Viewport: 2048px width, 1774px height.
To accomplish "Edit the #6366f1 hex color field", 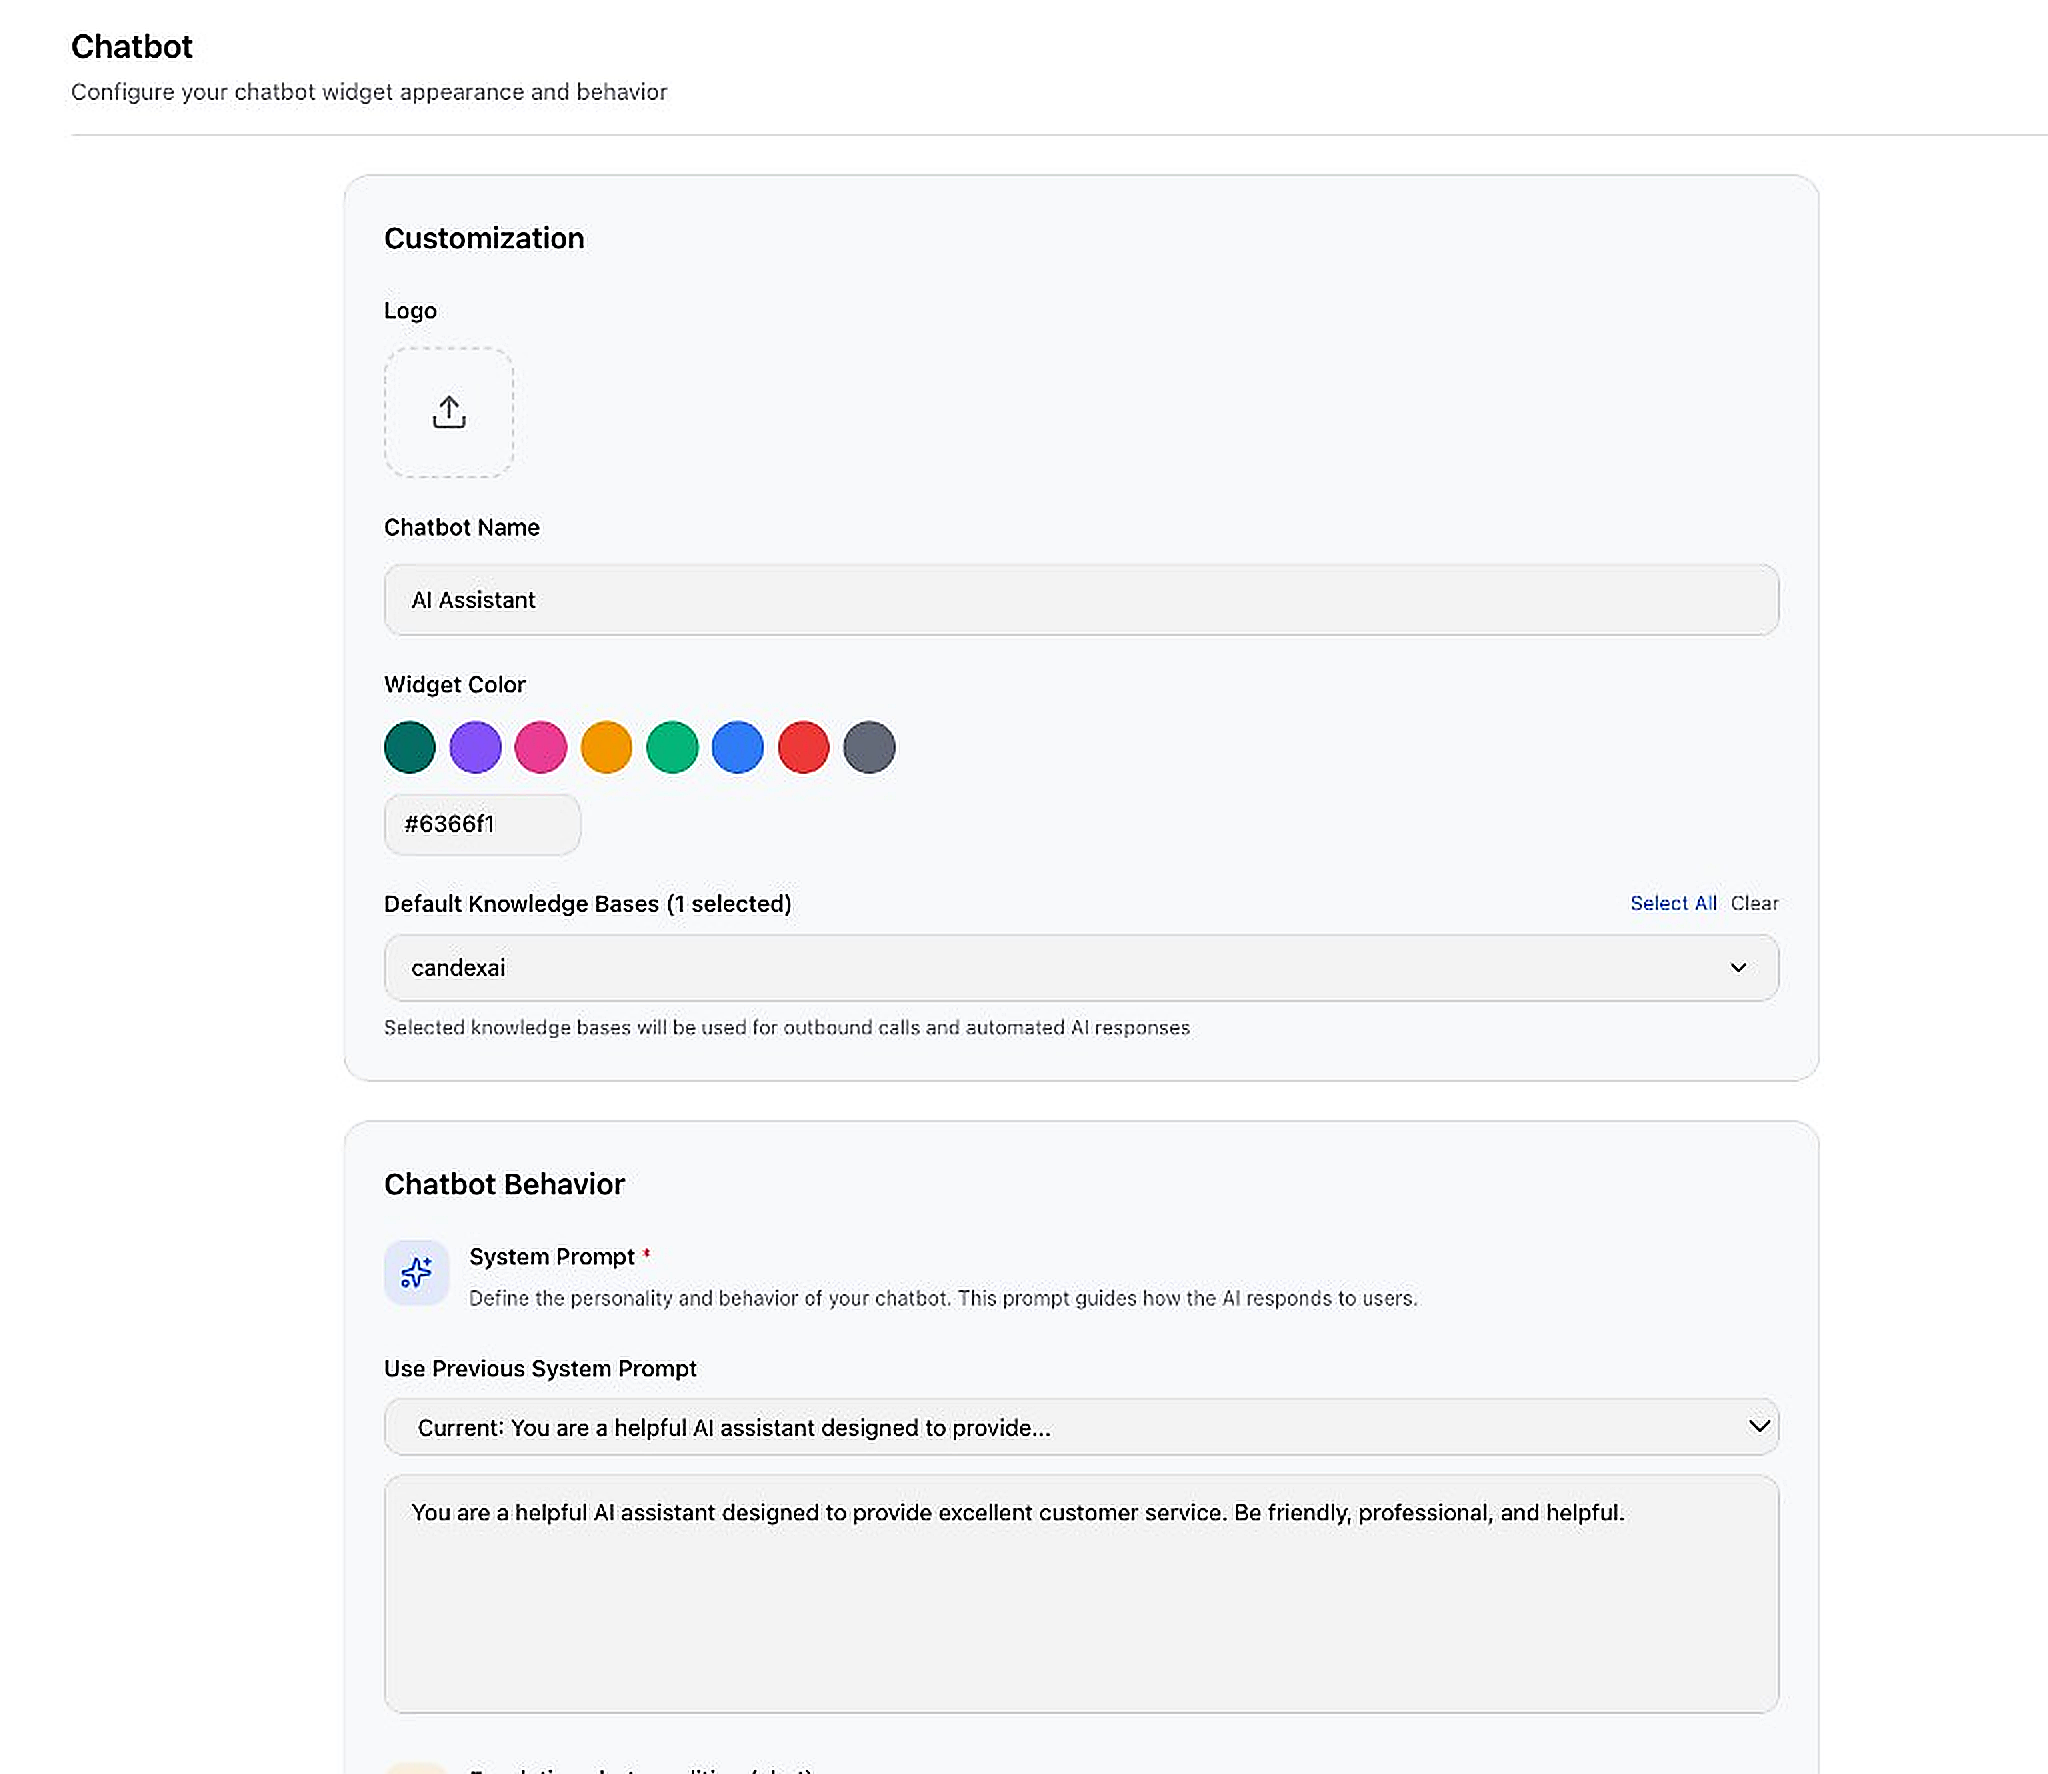I will (482, 824).
